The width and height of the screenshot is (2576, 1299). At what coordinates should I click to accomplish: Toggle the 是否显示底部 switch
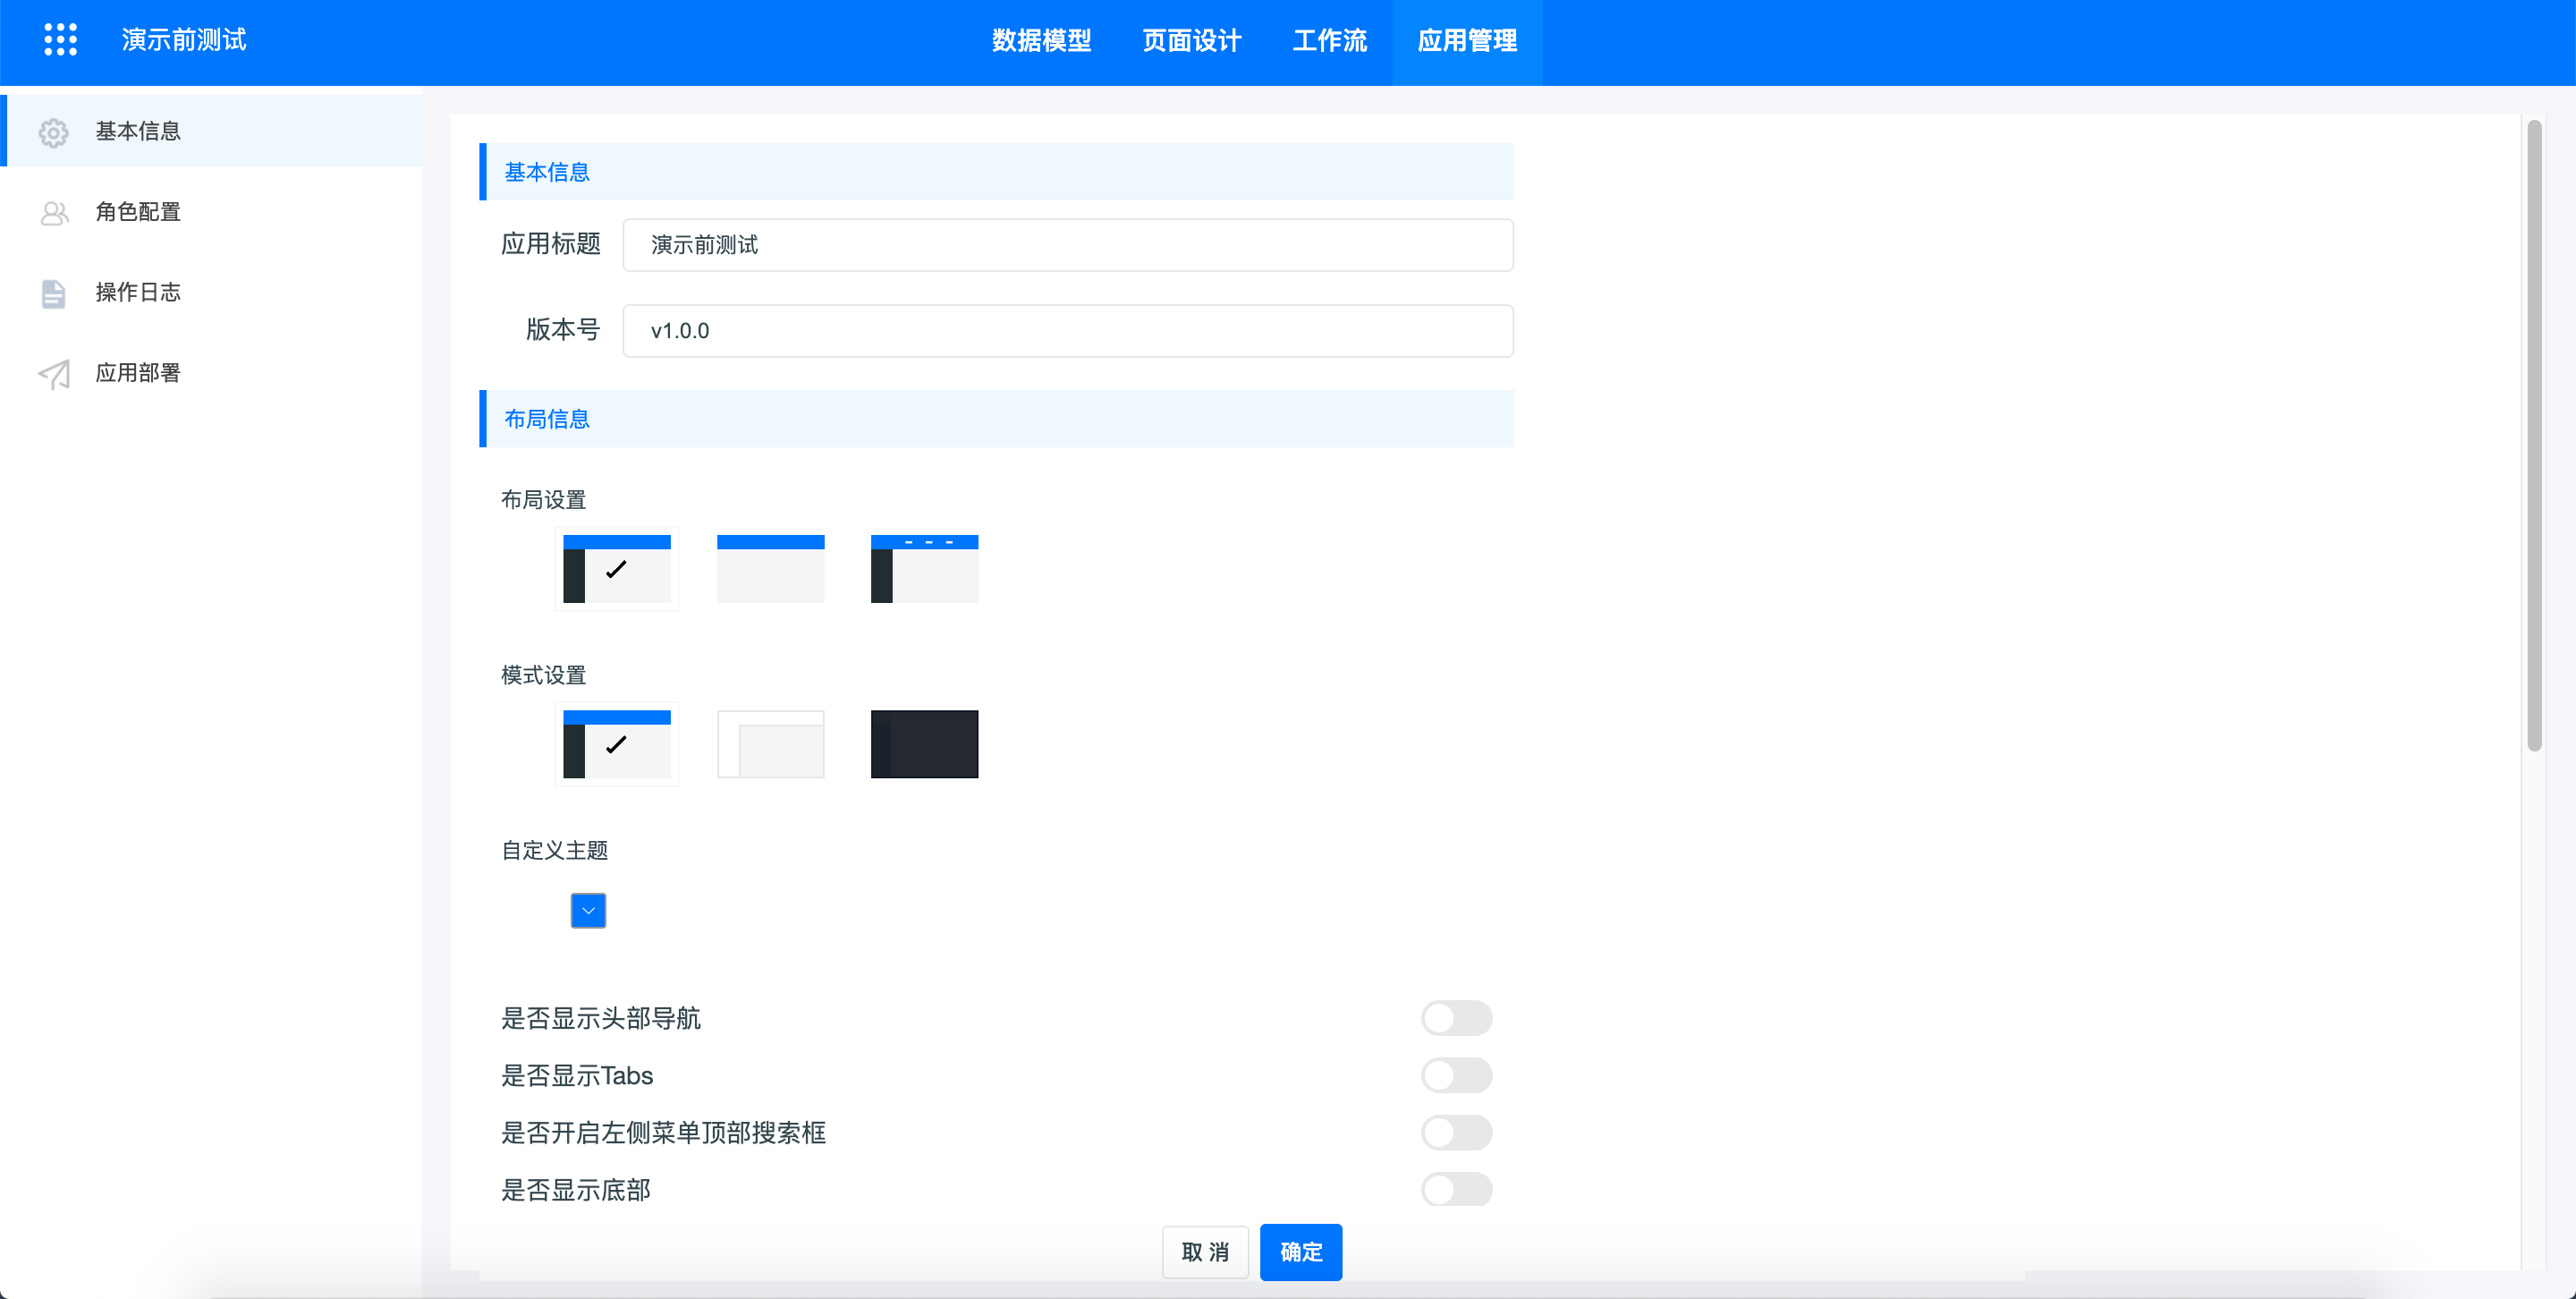tap(1456, 1190)
